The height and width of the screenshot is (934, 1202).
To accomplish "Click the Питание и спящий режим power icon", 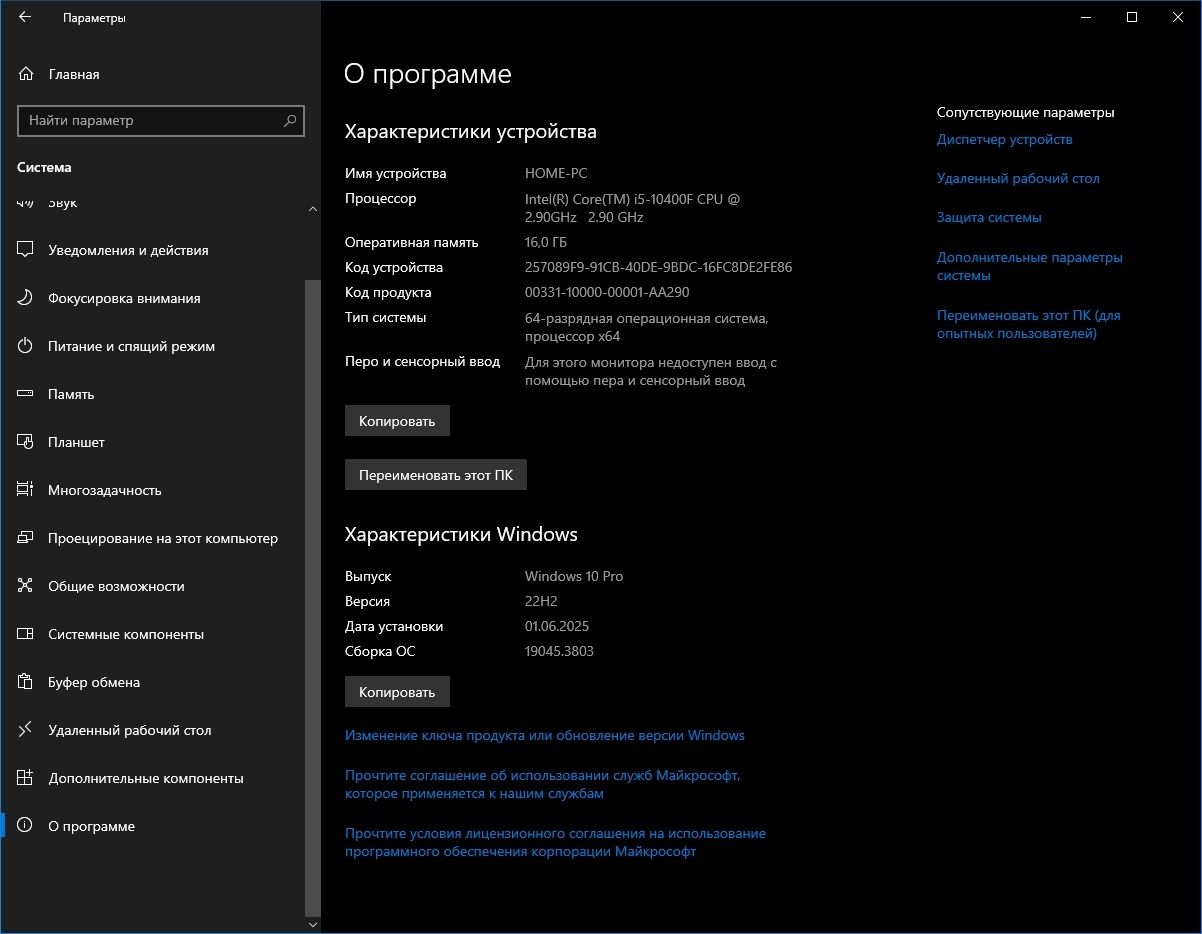I will click(x=26, y=346).
